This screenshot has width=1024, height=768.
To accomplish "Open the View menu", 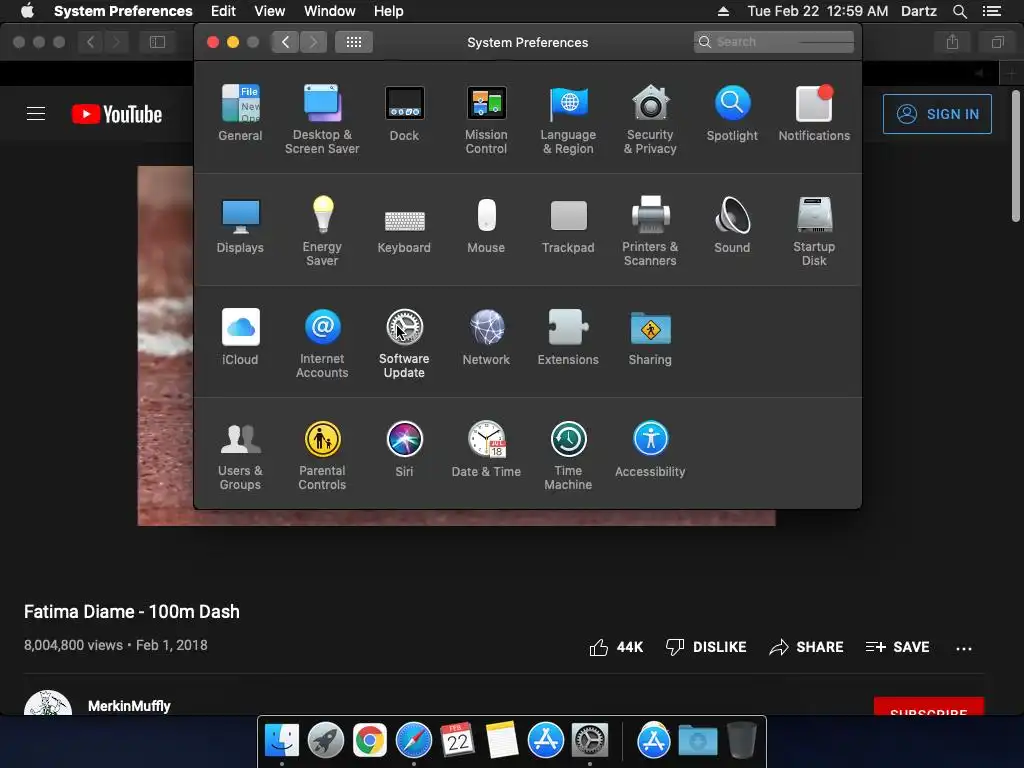I will [269, 11].
